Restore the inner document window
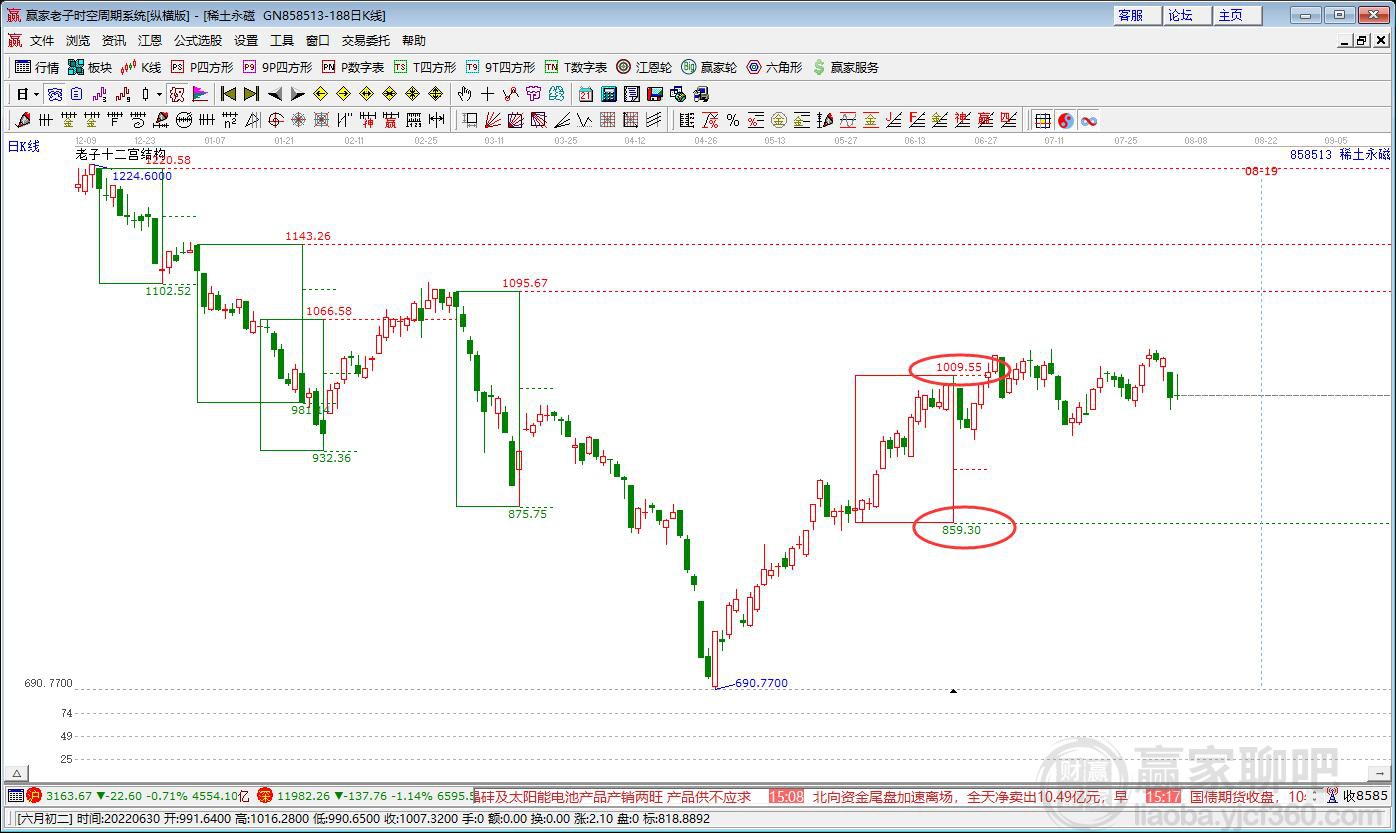Viewport: 1396px width, 833px height. 1361,41
